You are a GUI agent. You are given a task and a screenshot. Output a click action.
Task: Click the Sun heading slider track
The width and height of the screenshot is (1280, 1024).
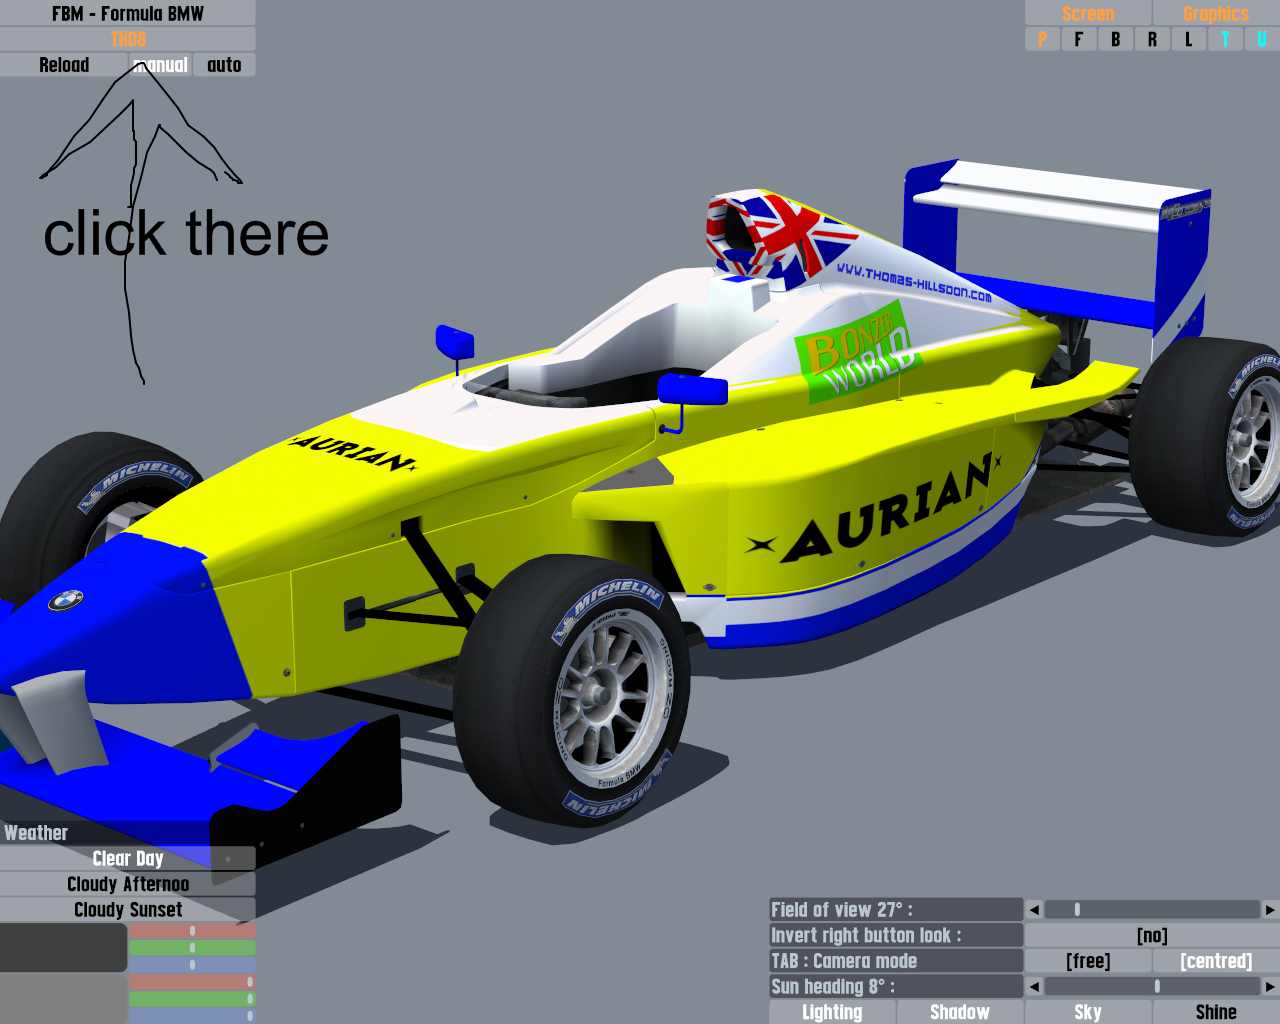tap(1152, 987)
